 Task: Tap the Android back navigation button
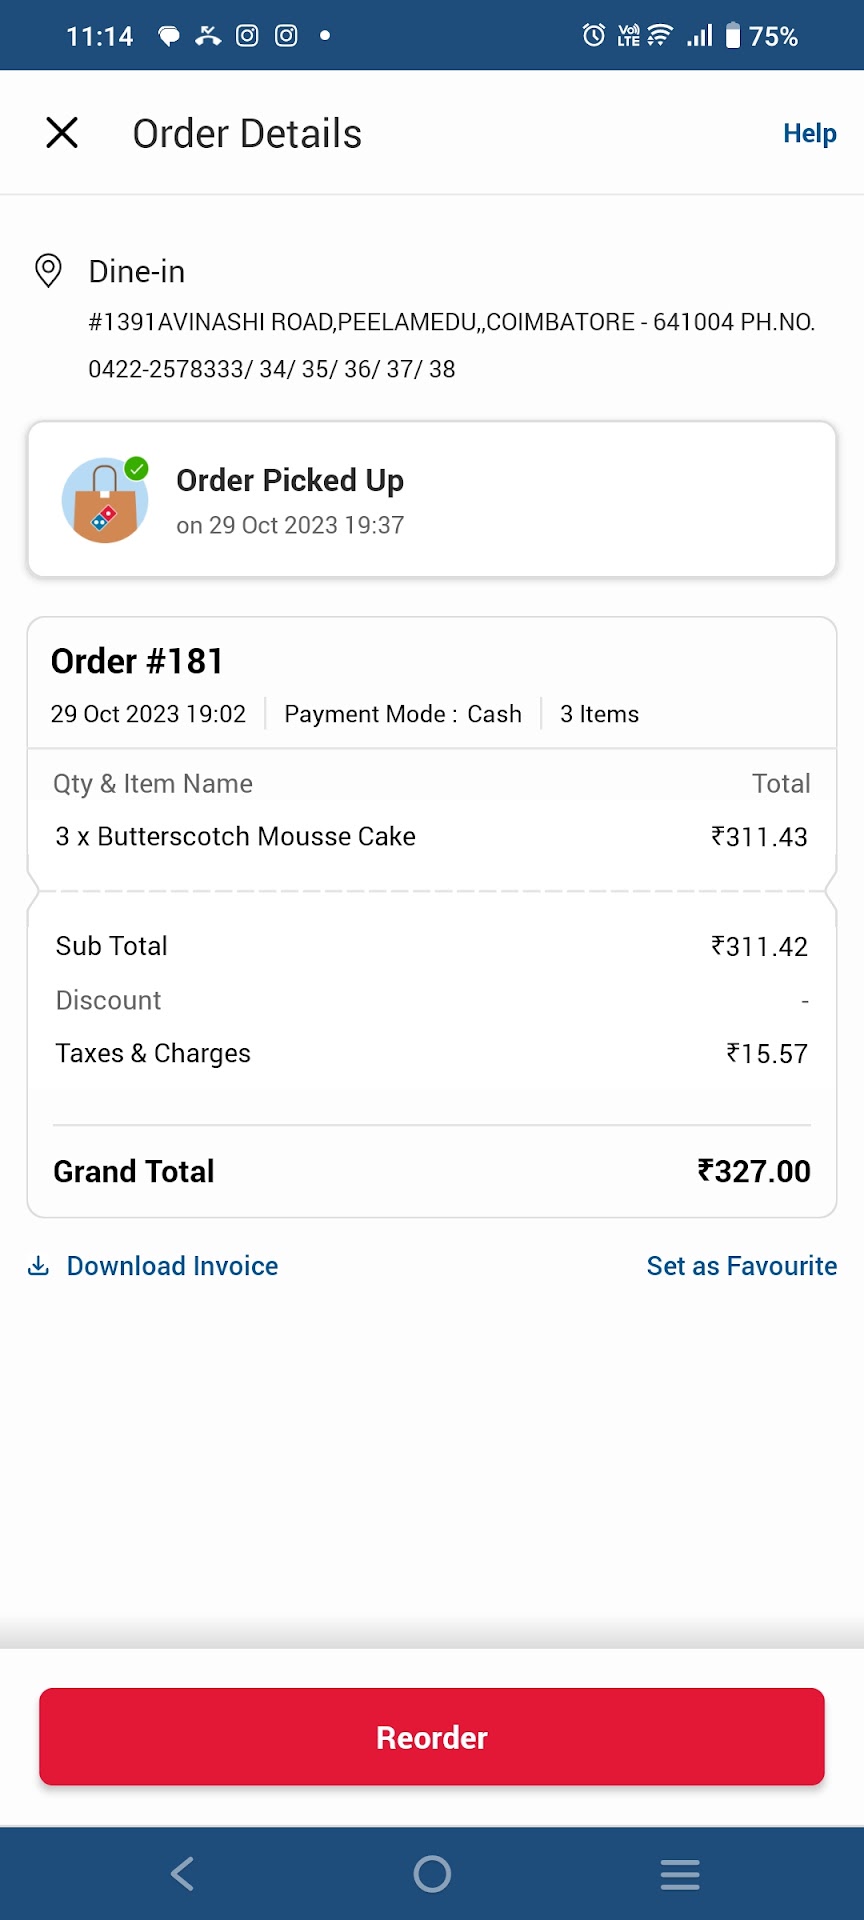coord(182,1873)
